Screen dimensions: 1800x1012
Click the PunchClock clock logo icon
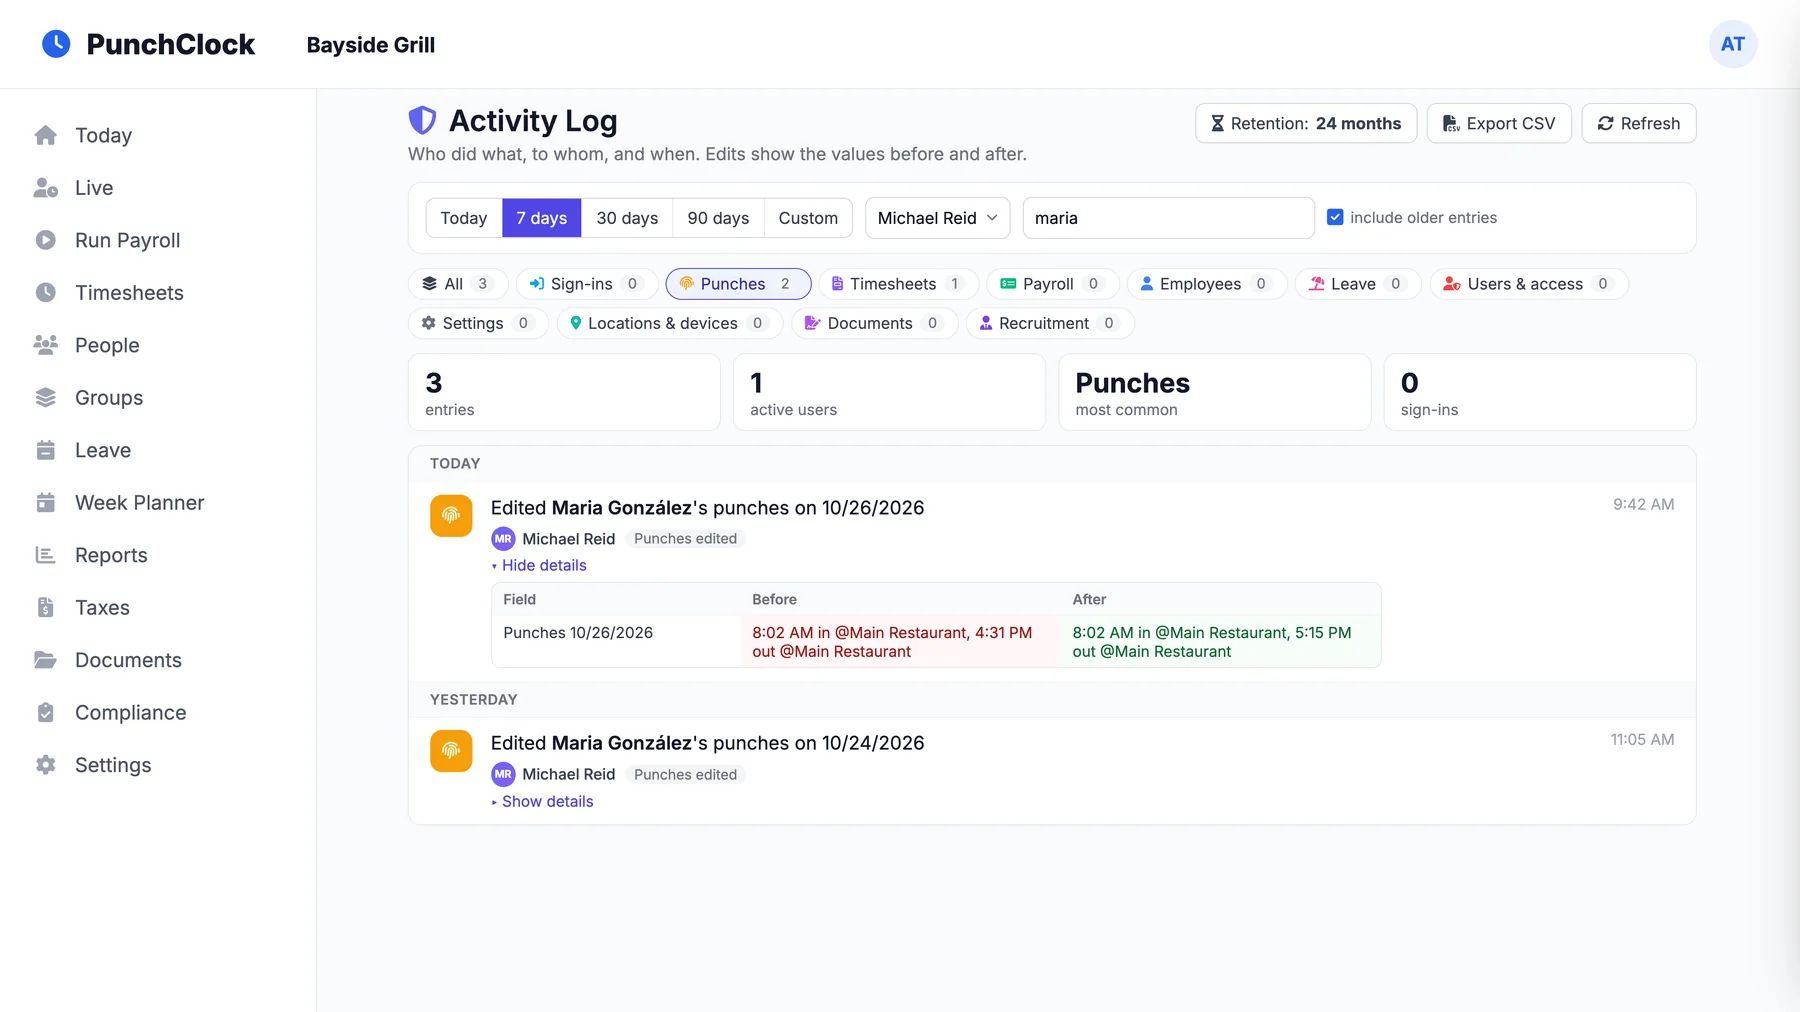(x=56, y=44)
